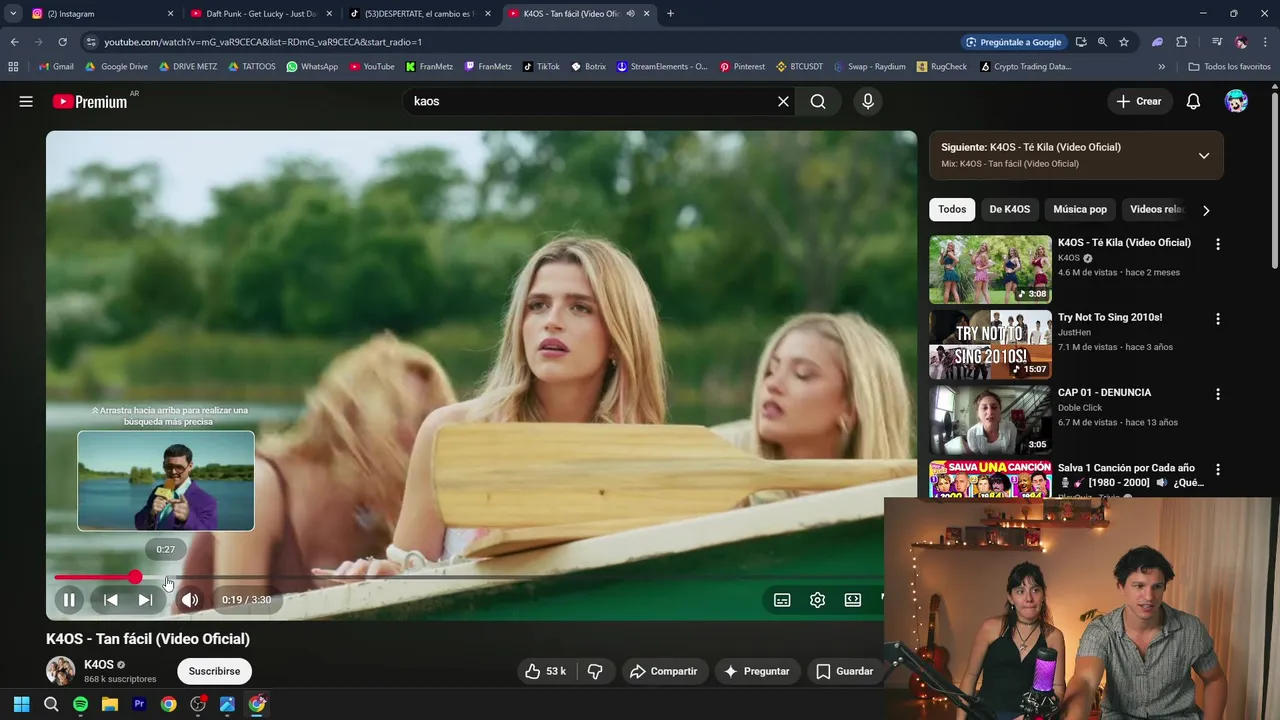Open tab search dropdown arrow
This screenshot has width=1280, height=720.
tap(13, 14)
